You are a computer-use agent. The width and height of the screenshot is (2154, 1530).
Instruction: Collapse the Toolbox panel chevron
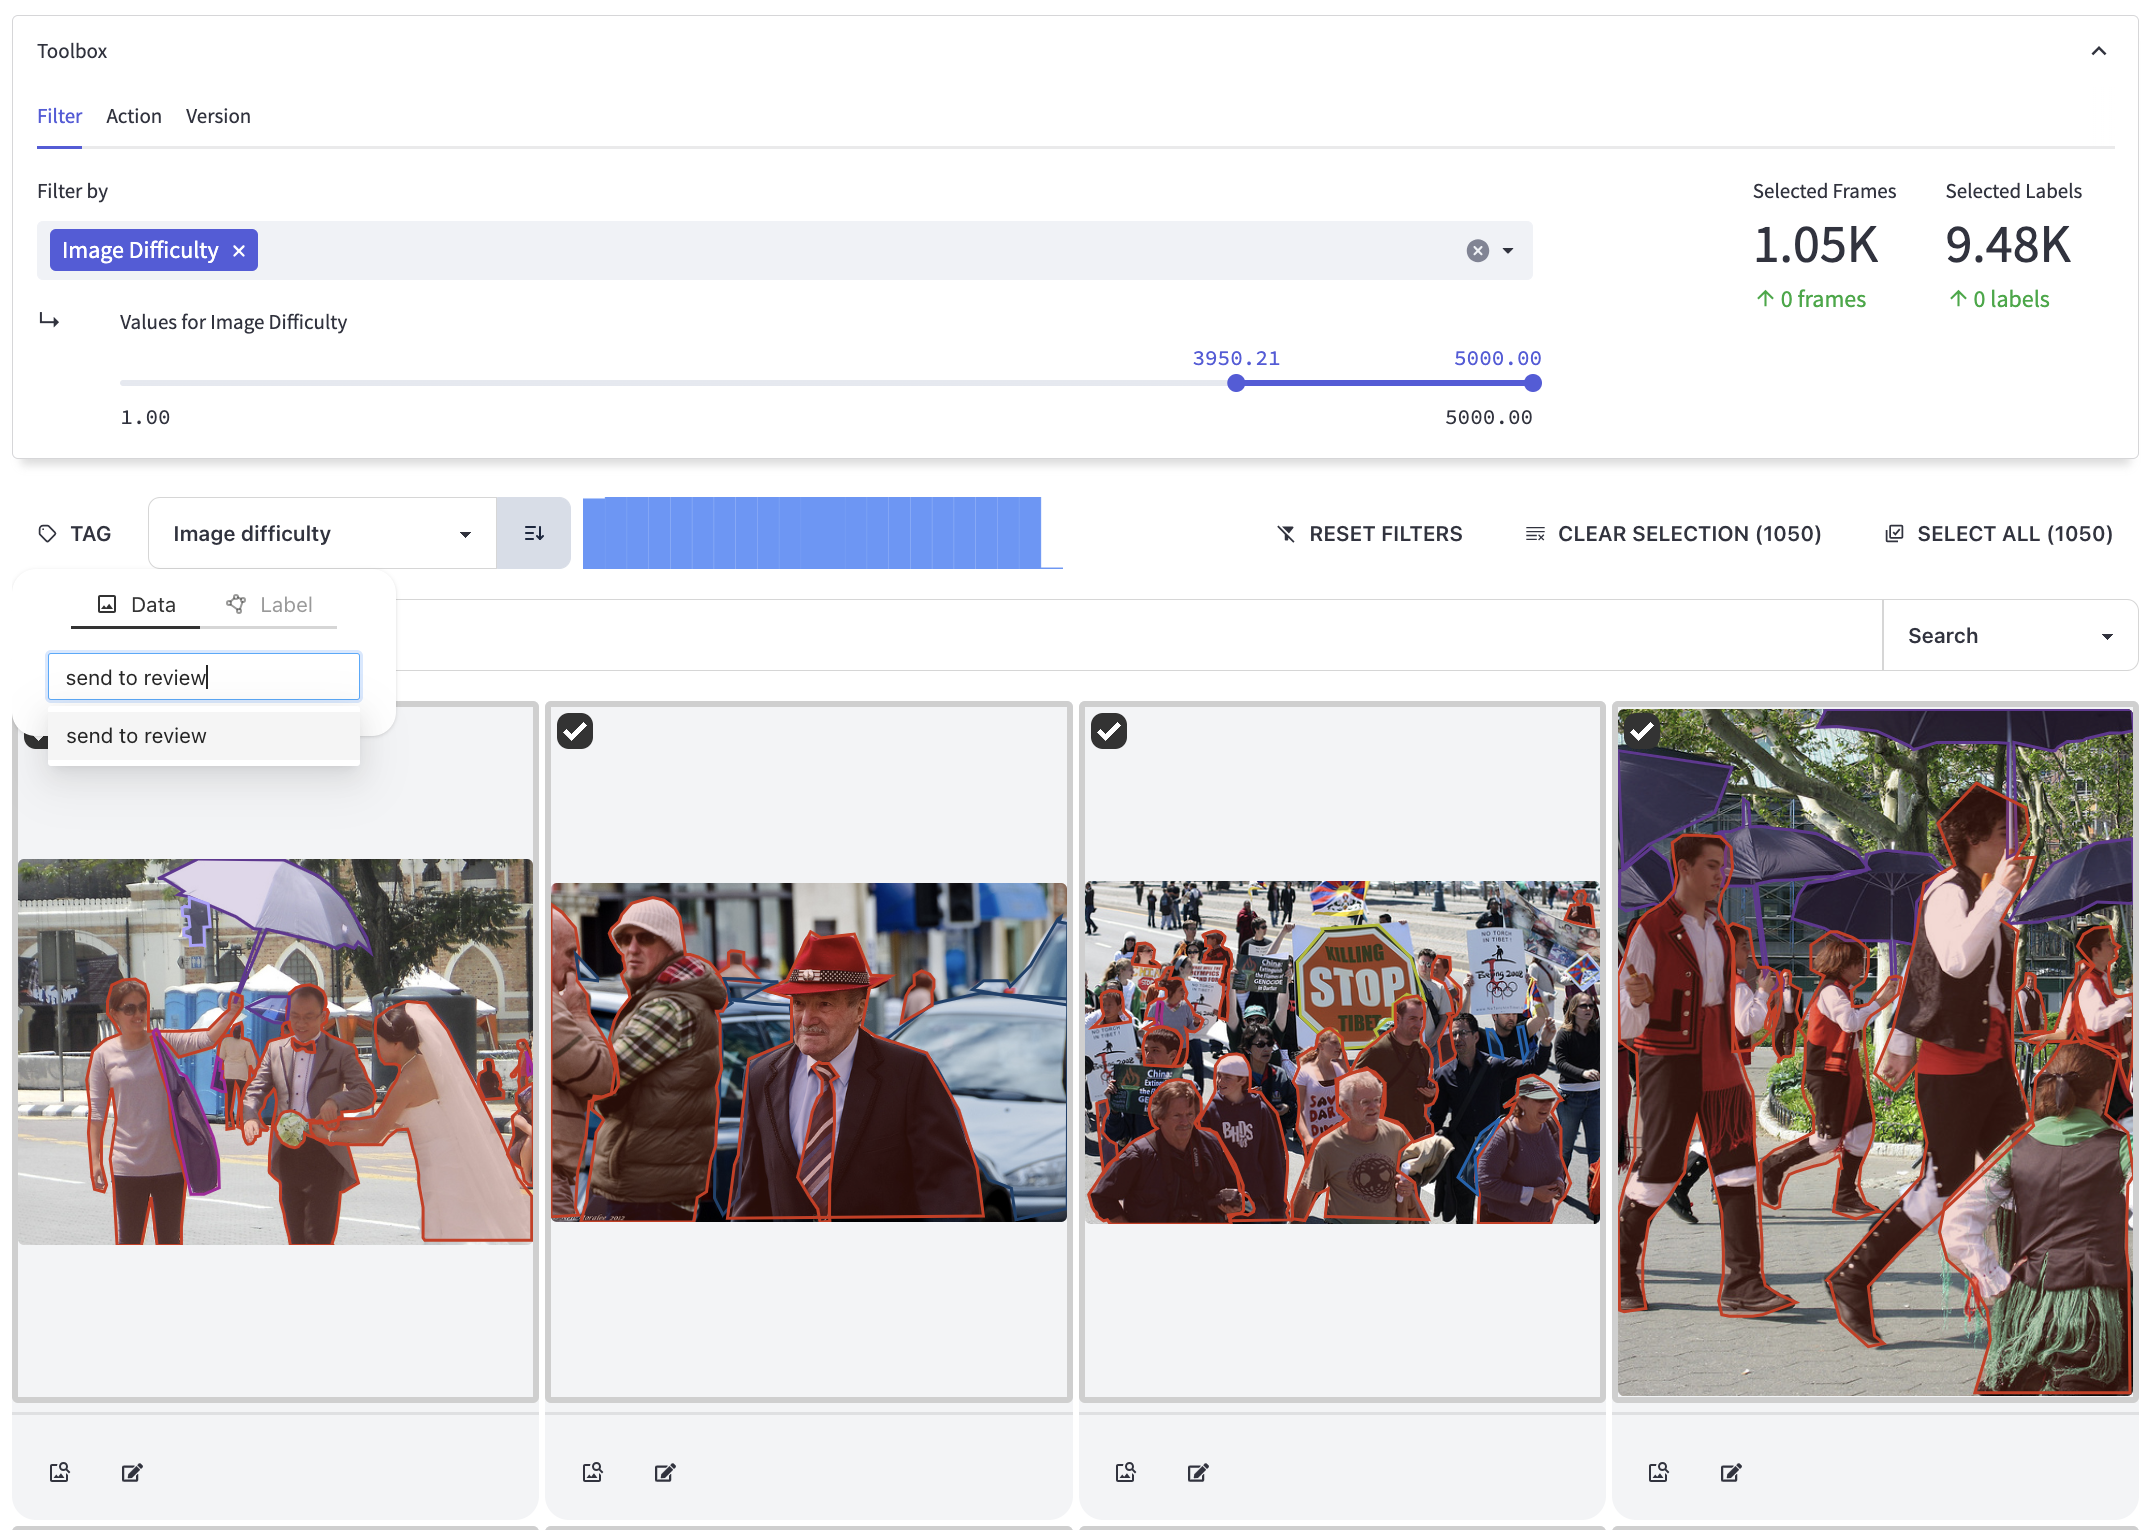click(x=2098, y=51)
